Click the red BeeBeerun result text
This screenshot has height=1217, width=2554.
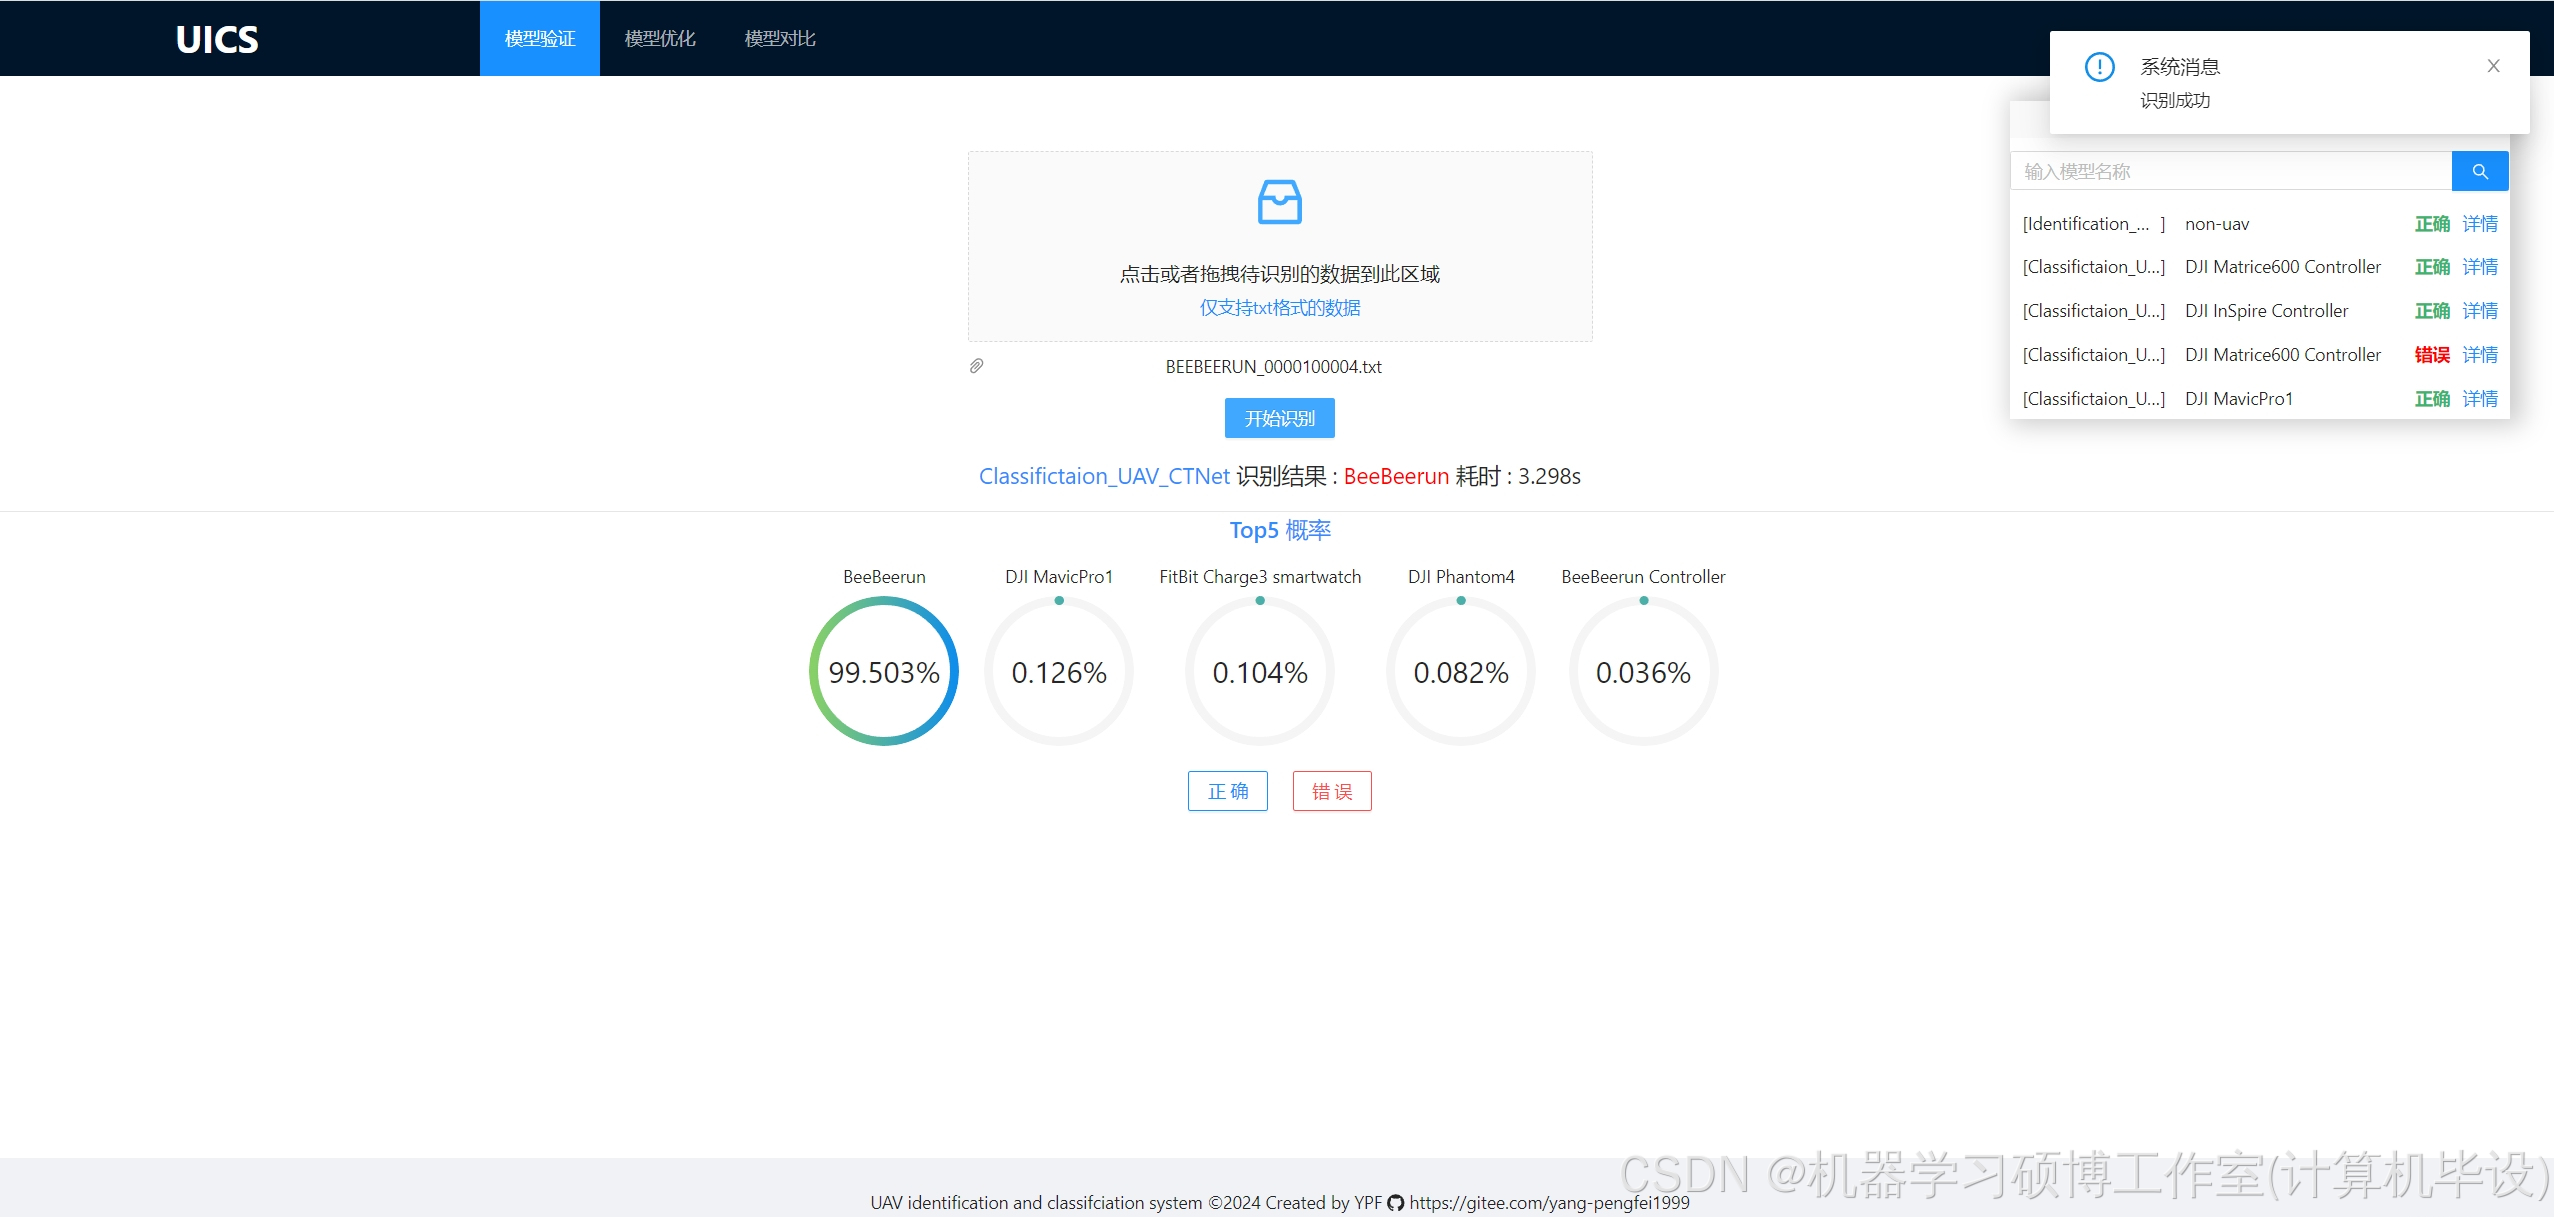tap(1396, 476)
